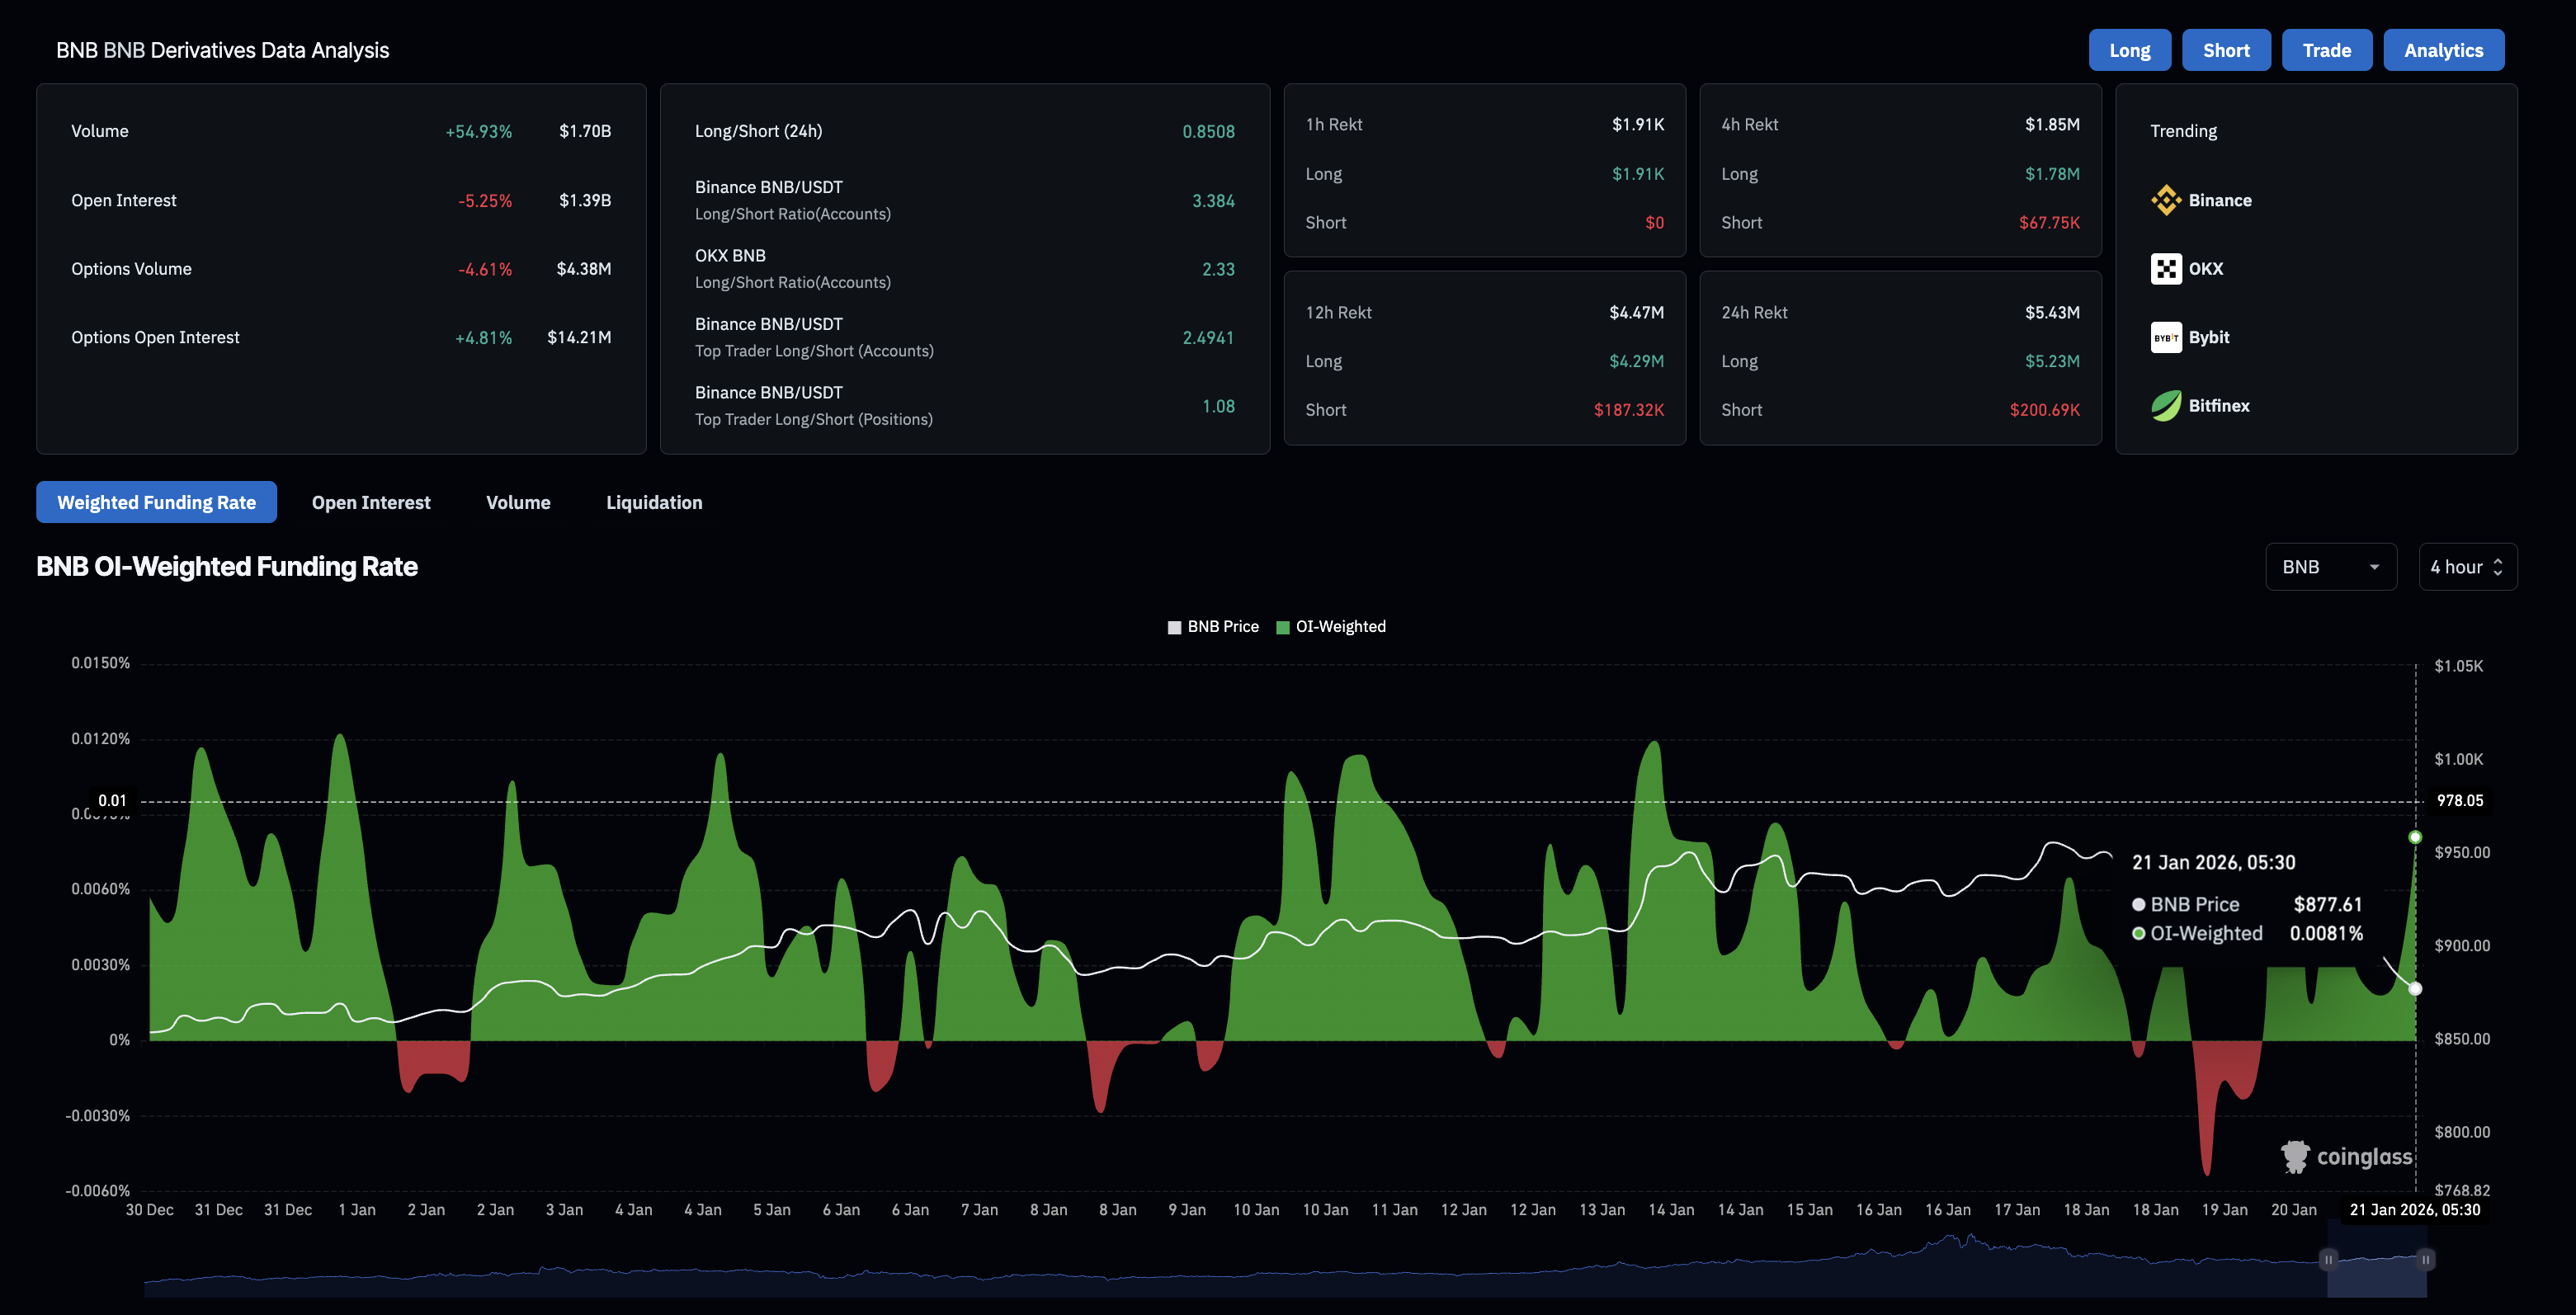Click the Short button at top
This screenshot has height=1315, width=2576.
click(2225, 51)
